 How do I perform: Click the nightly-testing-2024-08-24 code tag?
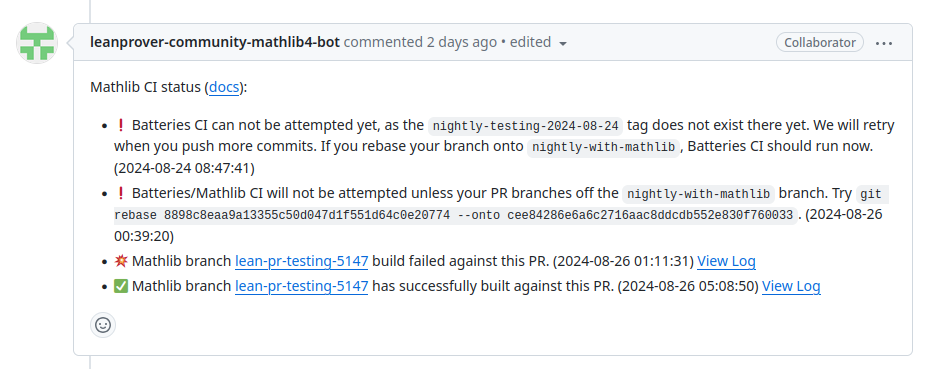[526, 126]
